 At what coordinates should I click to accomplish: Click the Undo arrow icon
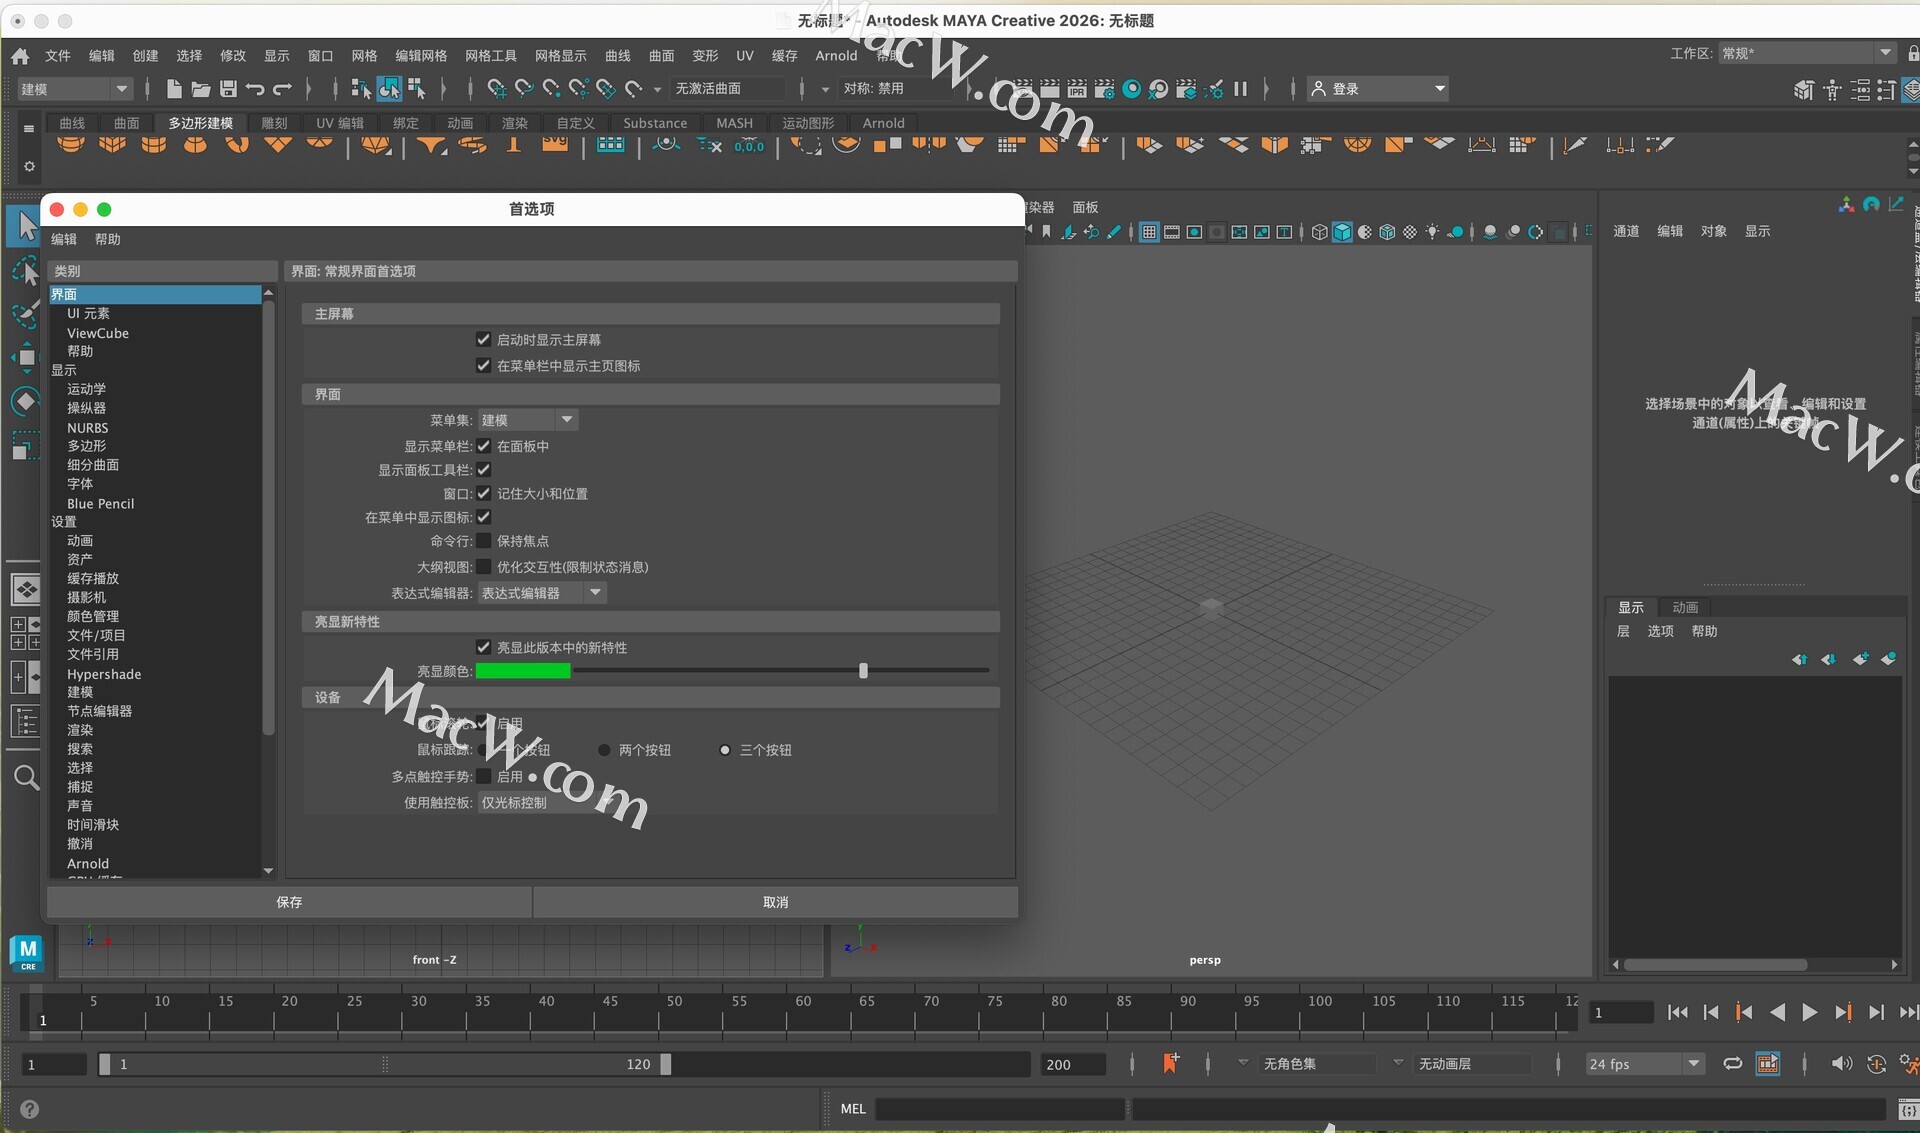(255, 89)
